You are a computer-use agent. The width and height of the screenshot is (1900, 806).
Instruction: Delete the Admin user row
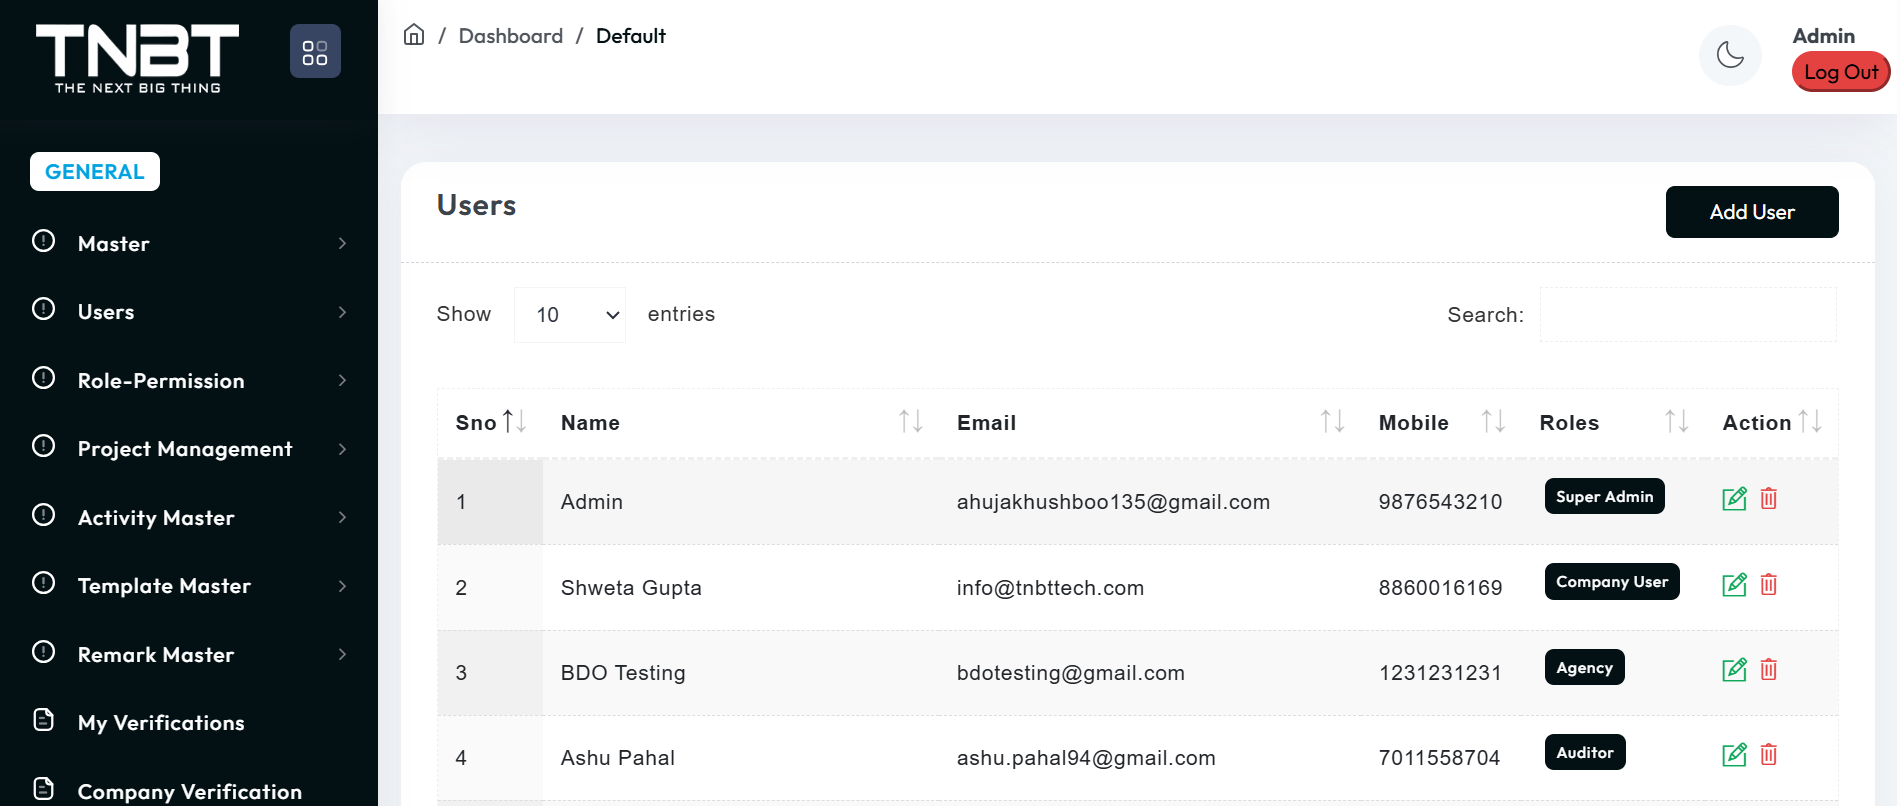pos(1768,499)
